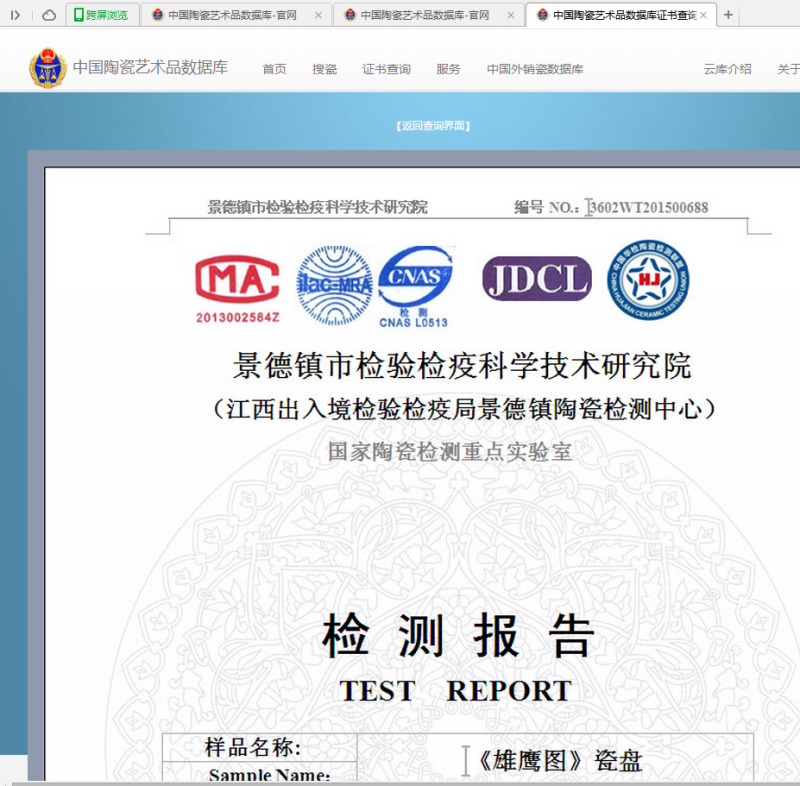Open 云库介绍 in the navigation bar
This screenshot has width=800, height=786.
[x=727, y=69]
